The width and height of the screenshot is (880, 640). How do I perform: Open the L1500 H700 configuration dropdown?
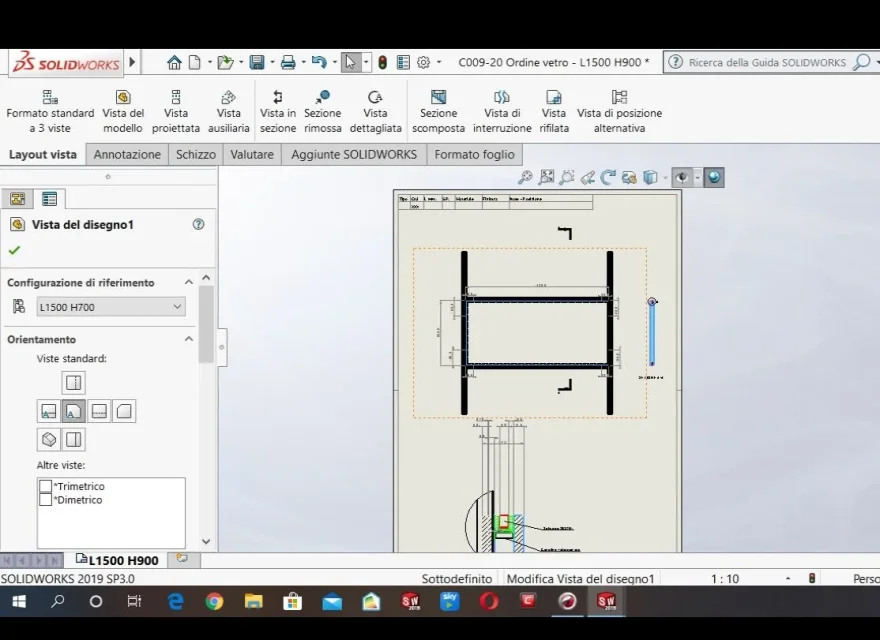click(111, 307)
